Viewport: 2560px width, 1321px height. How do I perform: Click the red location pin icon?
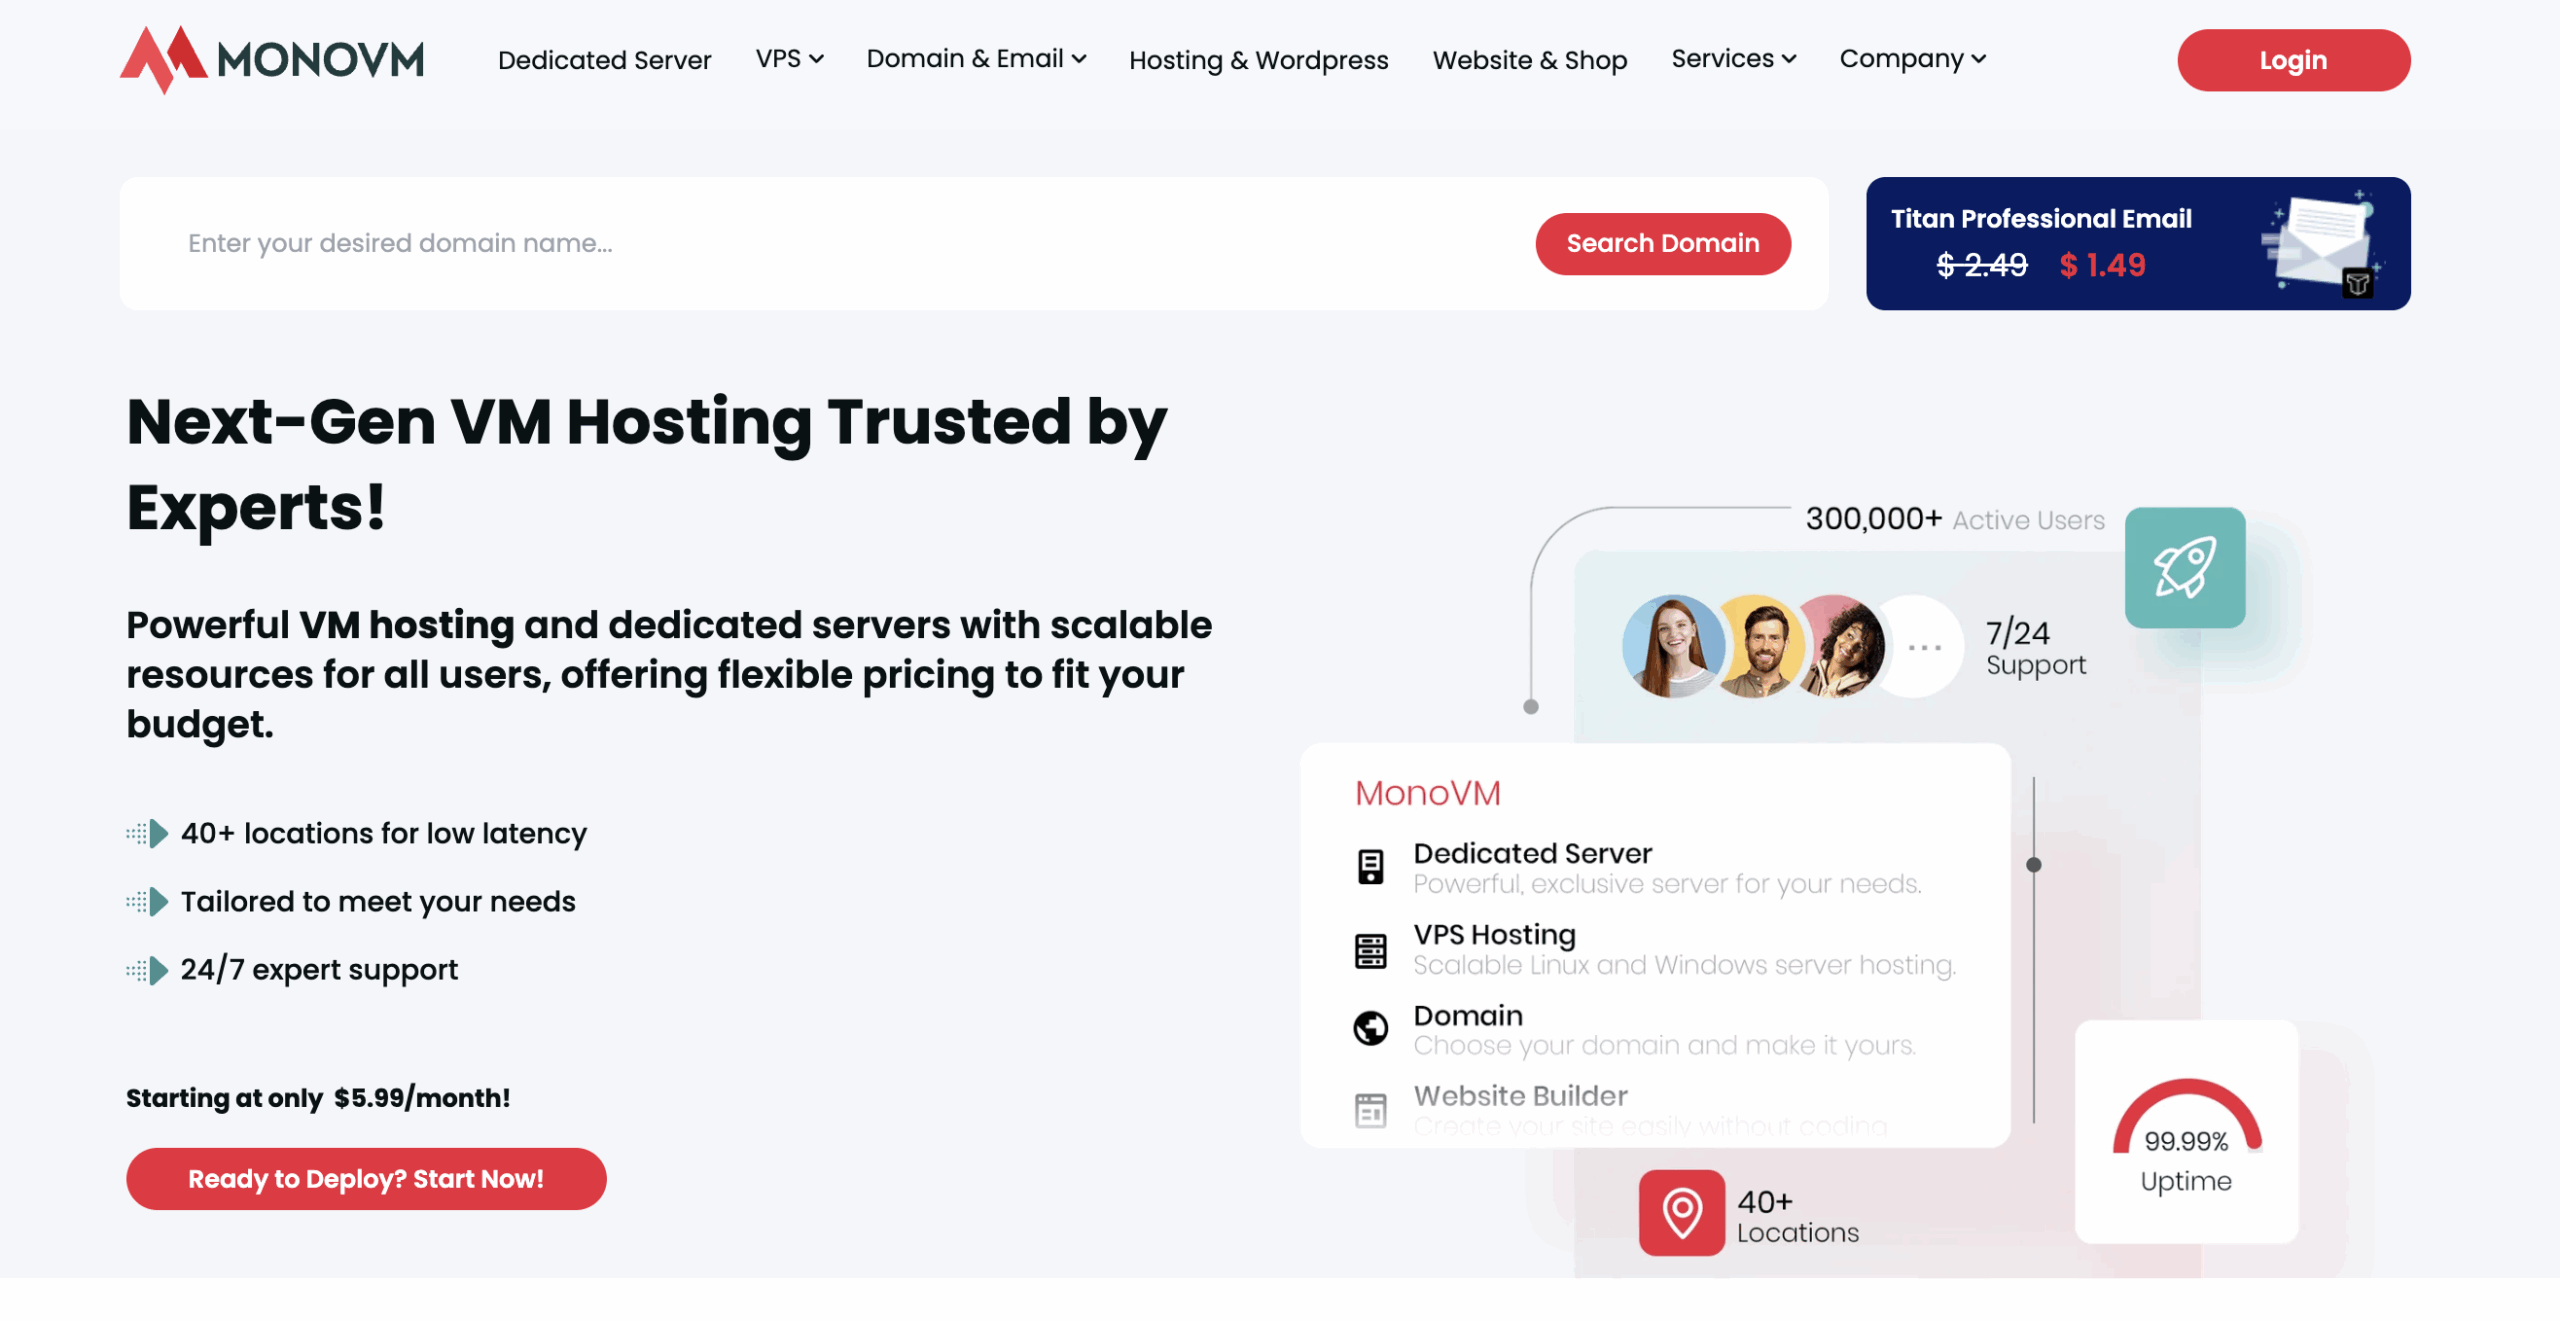[x=1681, y=1212]
